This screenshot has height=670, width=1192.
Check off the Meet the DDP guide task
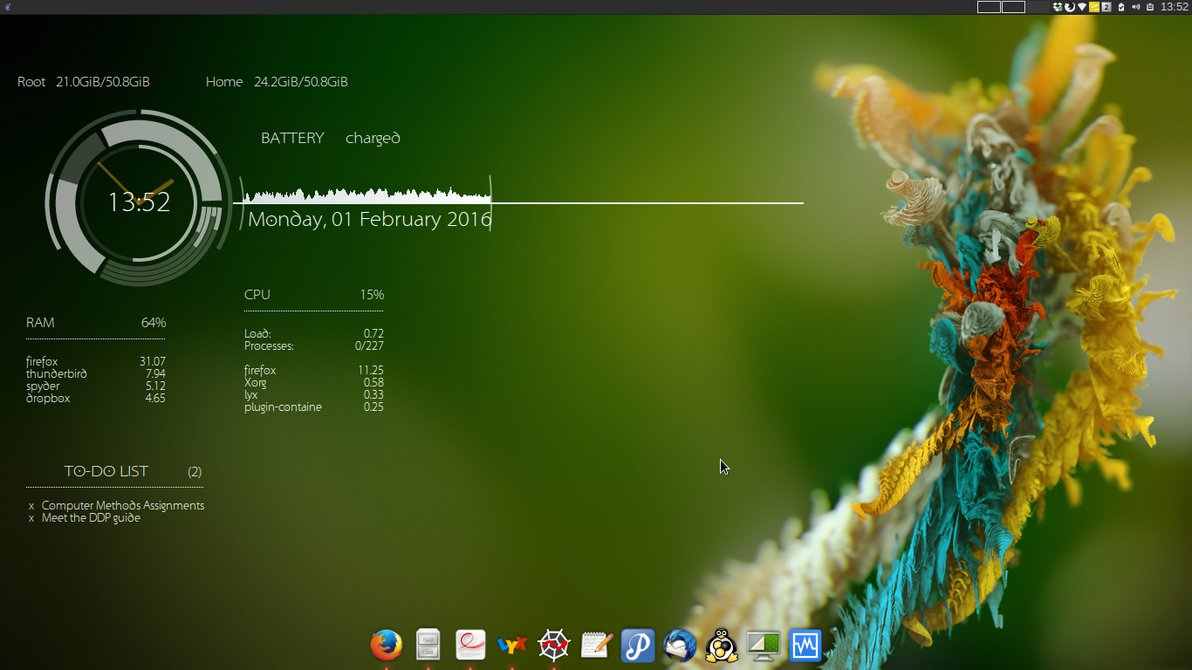point(31,517)
